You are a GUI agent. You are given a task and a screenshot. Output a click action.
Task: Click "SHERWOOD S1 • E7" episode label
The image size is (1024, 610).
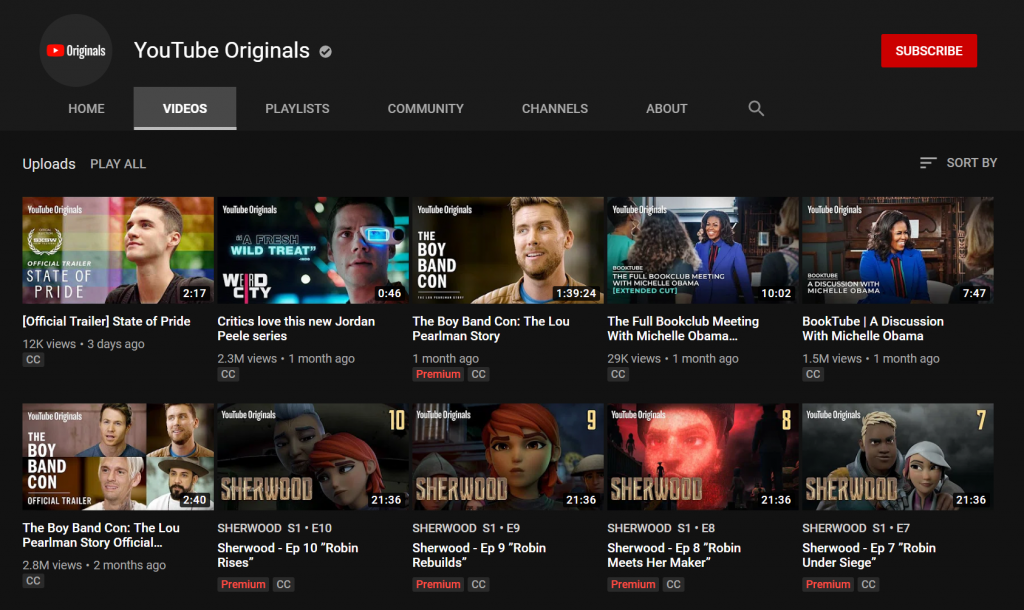[x=856, y=528]
